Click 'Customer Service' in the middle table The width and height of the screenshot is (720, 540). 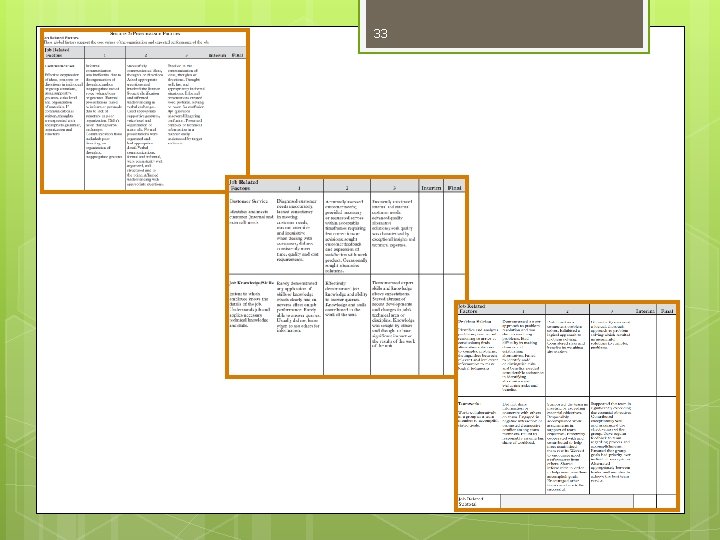tap(249, 201)
